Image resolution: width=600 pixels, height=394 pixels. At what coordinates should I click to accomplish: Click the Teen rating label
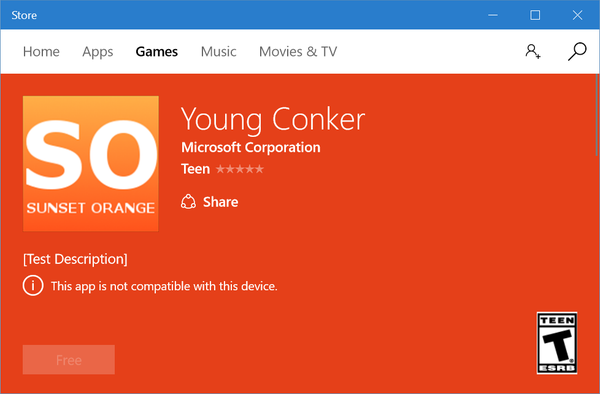pyautogui.click(x=196, y=169)
